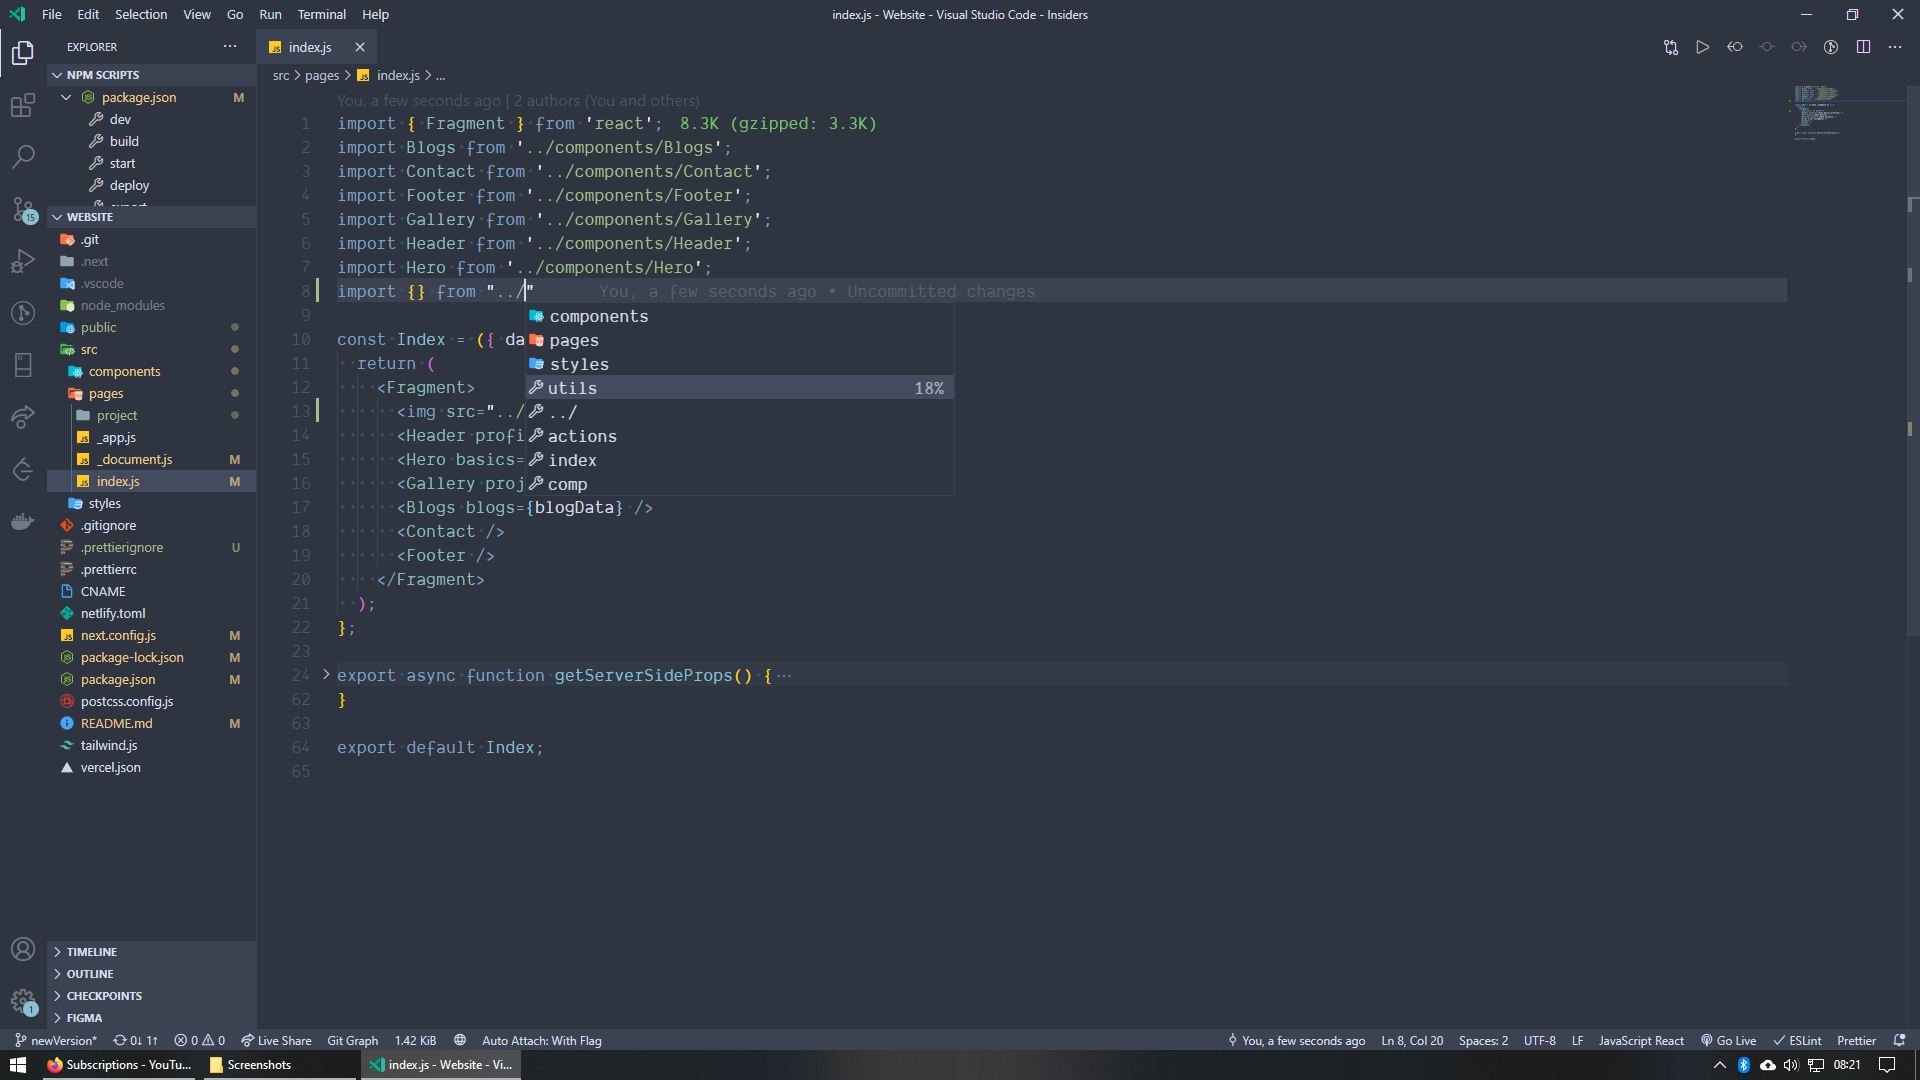Screen dimensions: 1920x1080
Task: Click the Git Graph status bar item
Action: (352, 1040)
